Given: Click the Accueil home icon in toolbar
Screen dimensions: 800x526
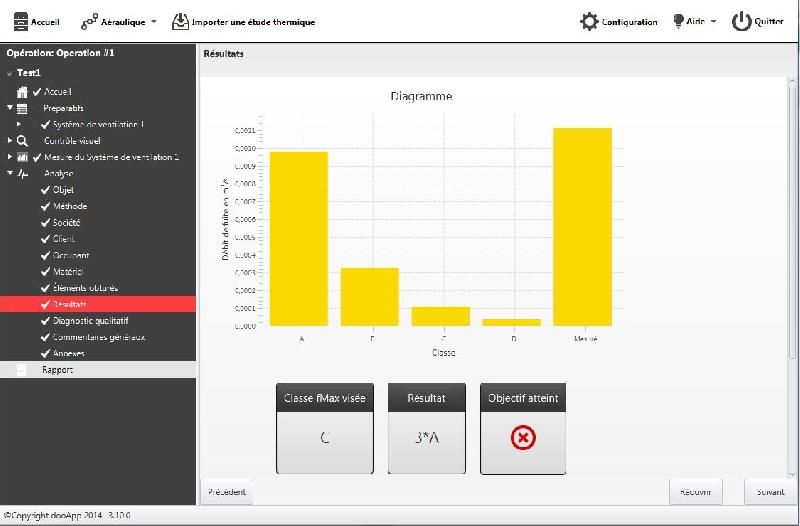Looking at the screenshot, I should click(x=20, y=22).
